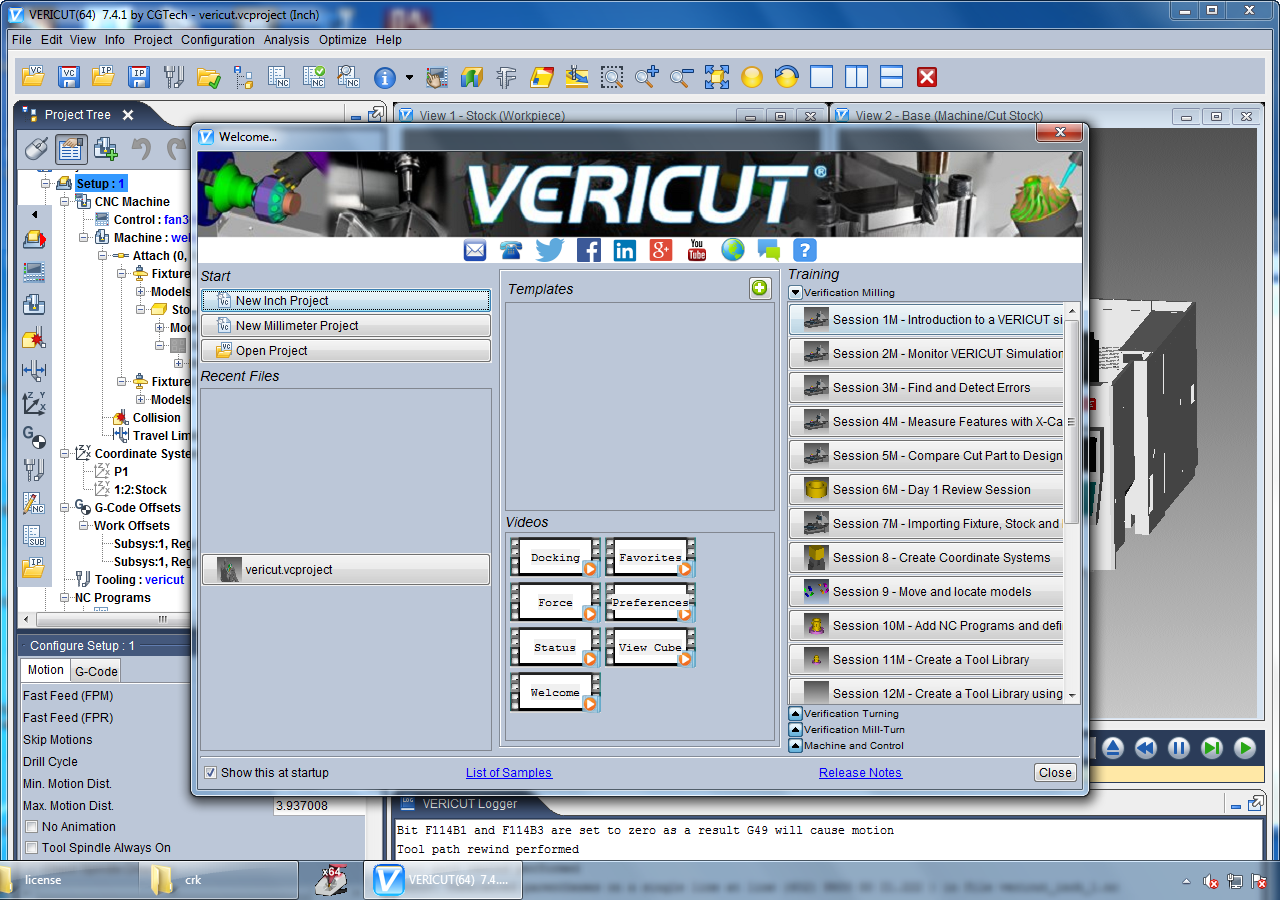Viewport: 1280px width, 900px height.
Task: Enable Tool Spindle Always On checkbox
Action: [31, 848]
